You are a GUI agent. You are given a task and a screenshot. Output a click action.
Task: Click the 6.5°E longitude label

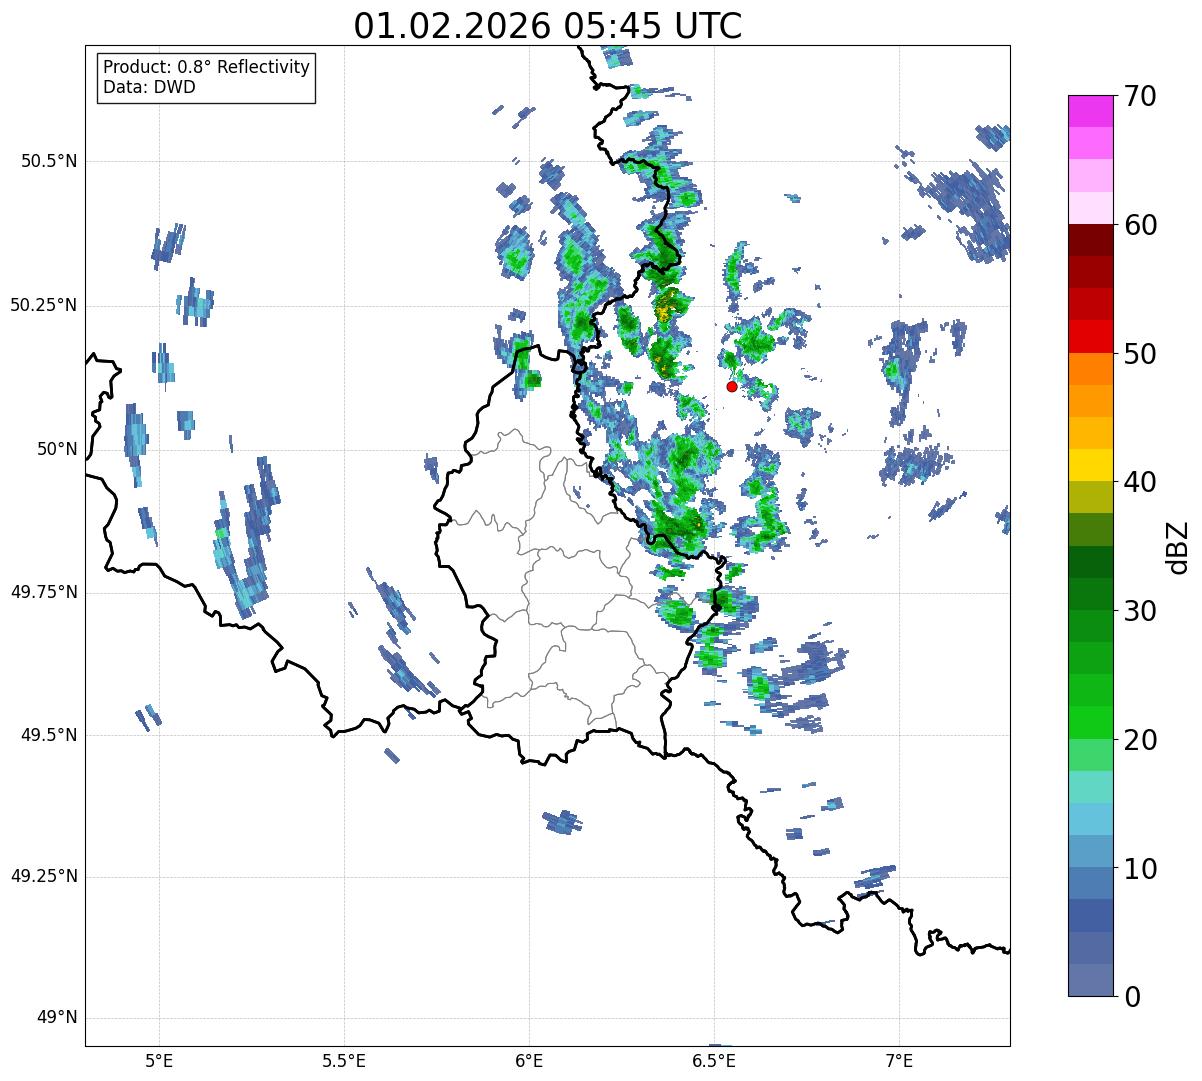click(x=714, y=1062)
